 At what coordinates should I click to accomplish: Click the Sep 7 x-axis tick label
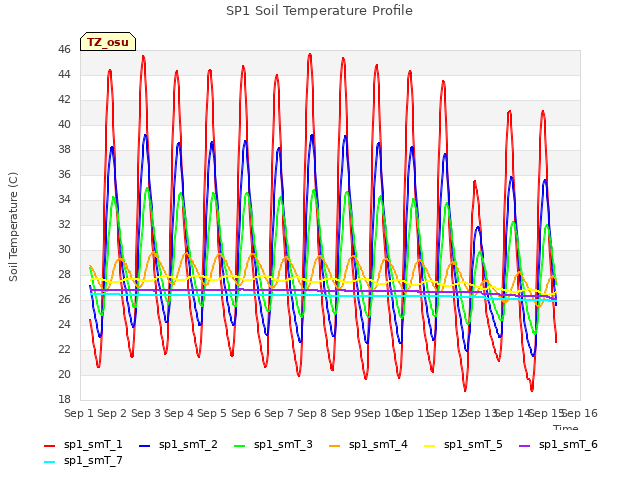tap(279, 413)
